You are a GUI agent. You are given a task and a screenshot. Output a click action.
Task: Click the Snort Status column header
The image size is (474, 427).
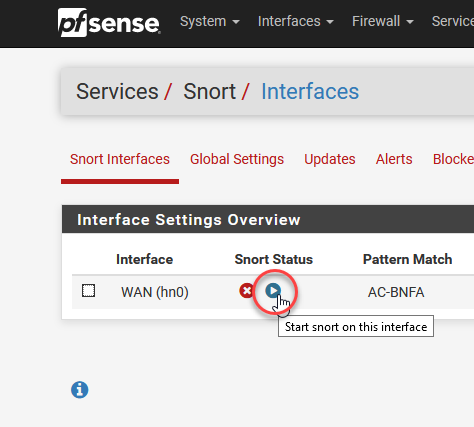point(274,259)
